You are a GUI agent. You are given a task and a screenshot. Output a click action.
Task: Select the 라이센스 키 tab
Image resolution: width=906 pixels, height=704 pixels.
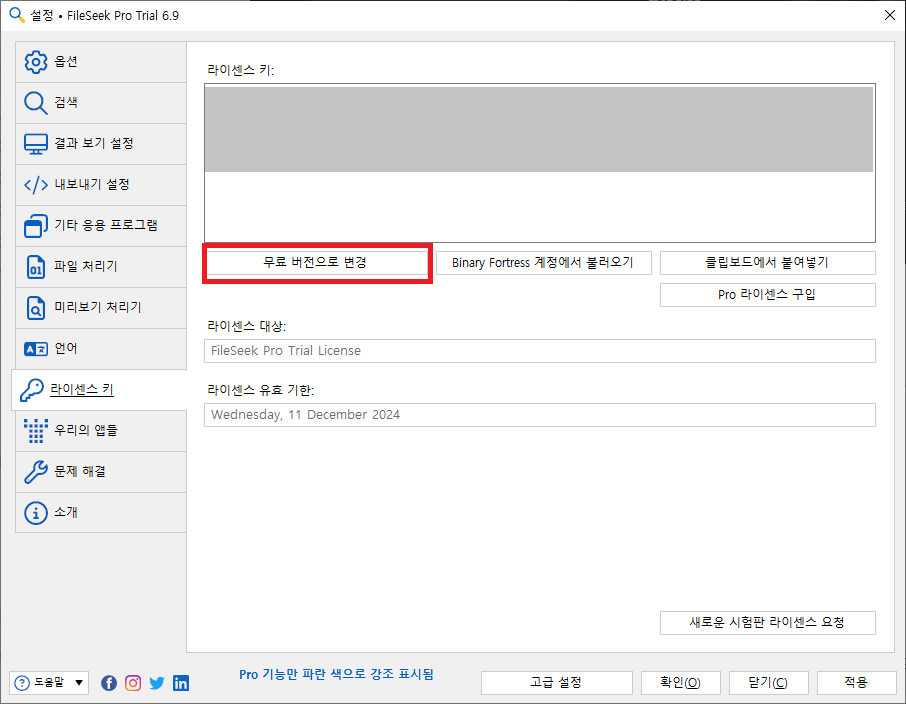pyautogui.click(x=99, y=390)
